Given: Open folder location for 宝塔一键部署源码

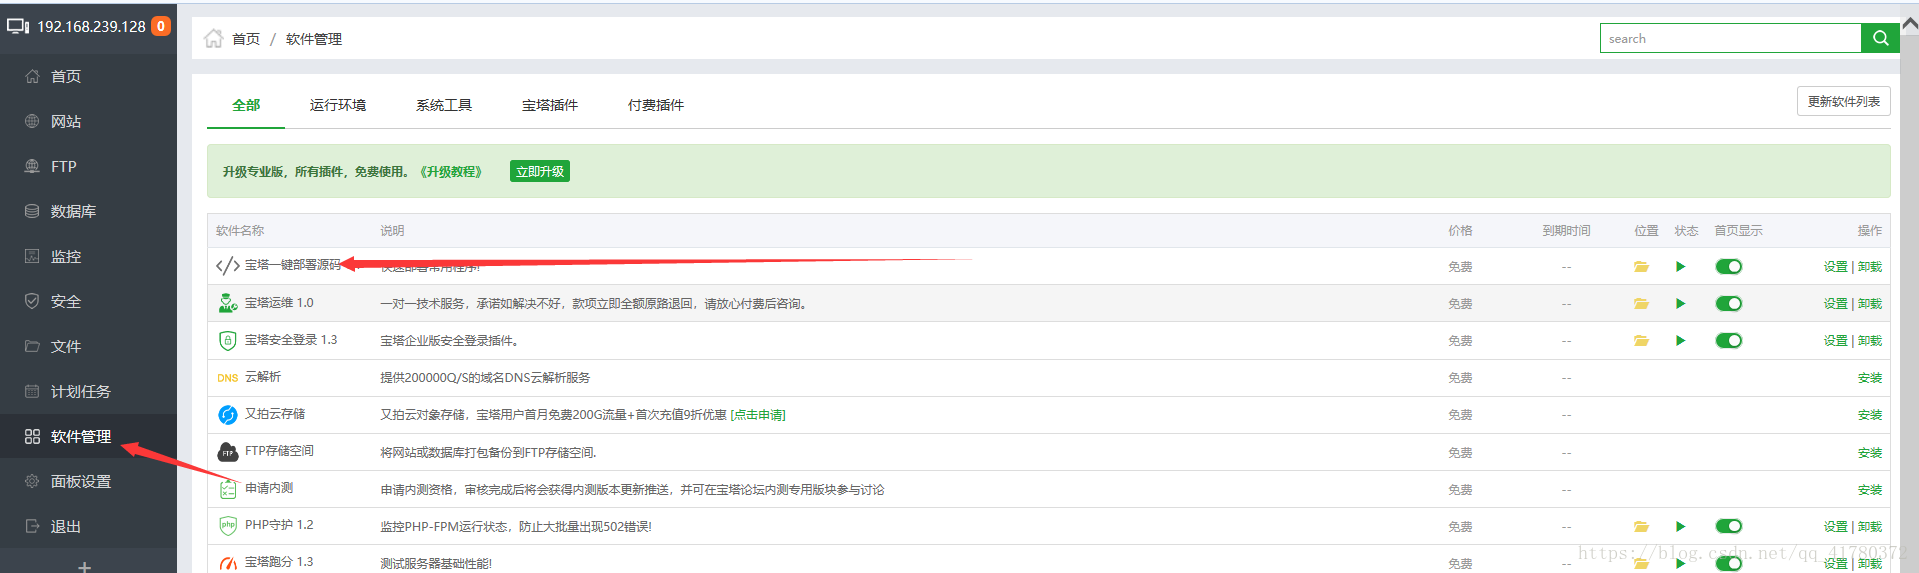Looking at the screenshot, I should (1641, 267).
